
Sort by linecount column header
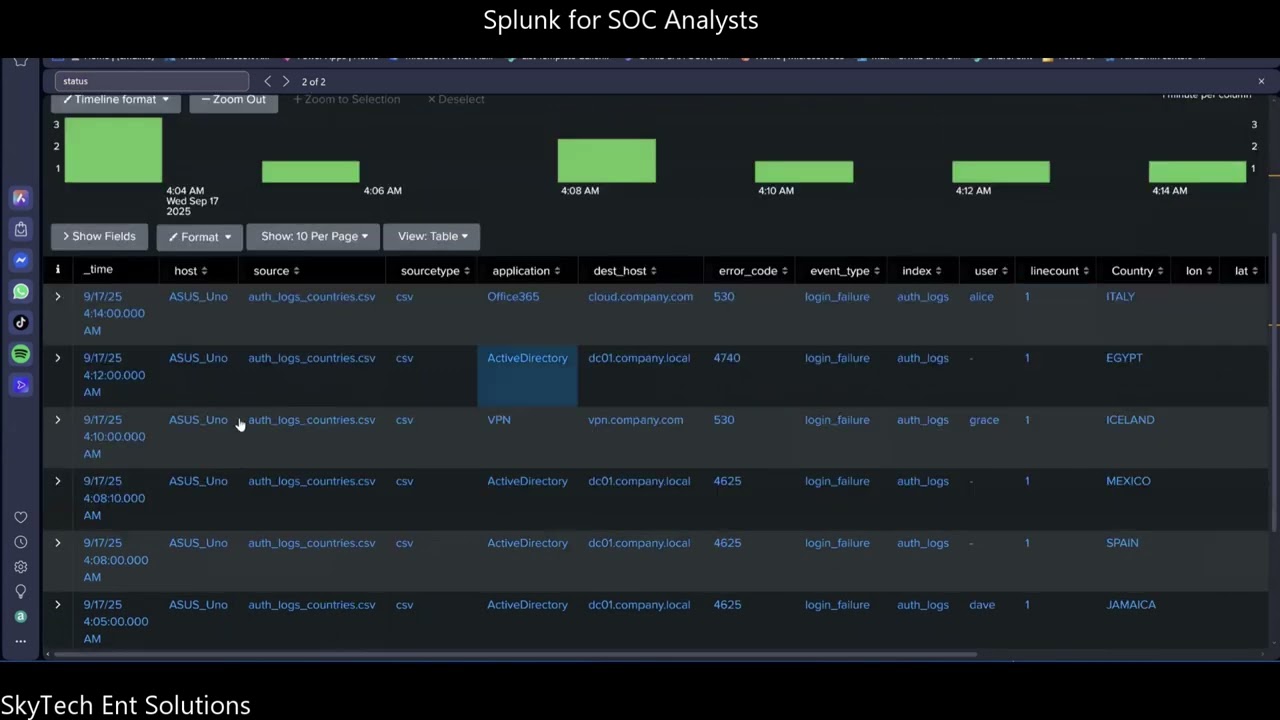pyautogui.click(x=1060, y=271)
